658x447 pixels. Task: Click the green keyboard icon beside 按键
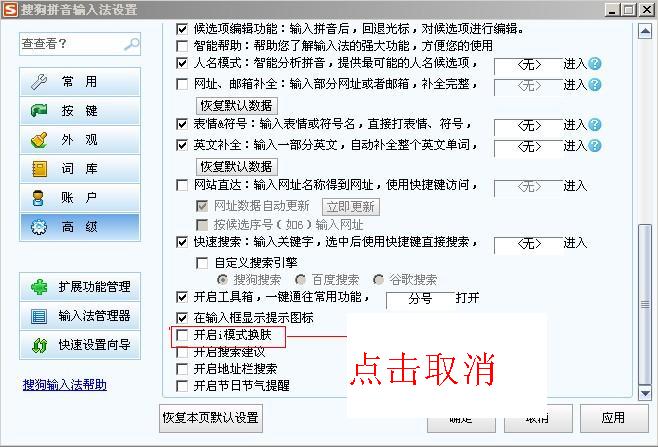39,111
